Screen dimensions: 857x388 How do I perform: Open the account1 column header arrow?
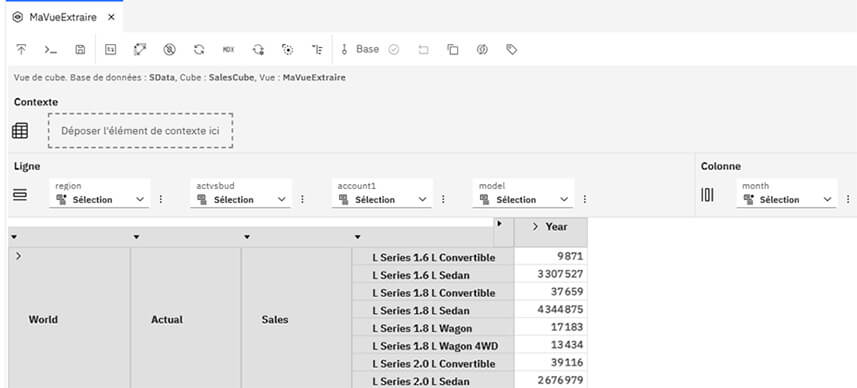click(x=247, y=237)
